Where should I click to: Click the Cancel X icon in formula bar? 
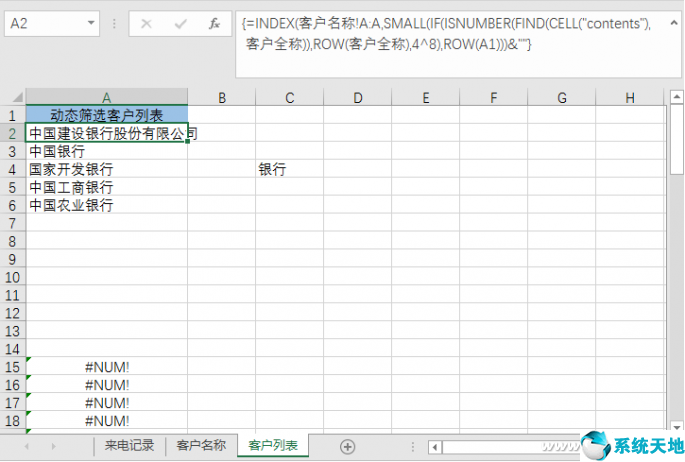tap(146, 23)
